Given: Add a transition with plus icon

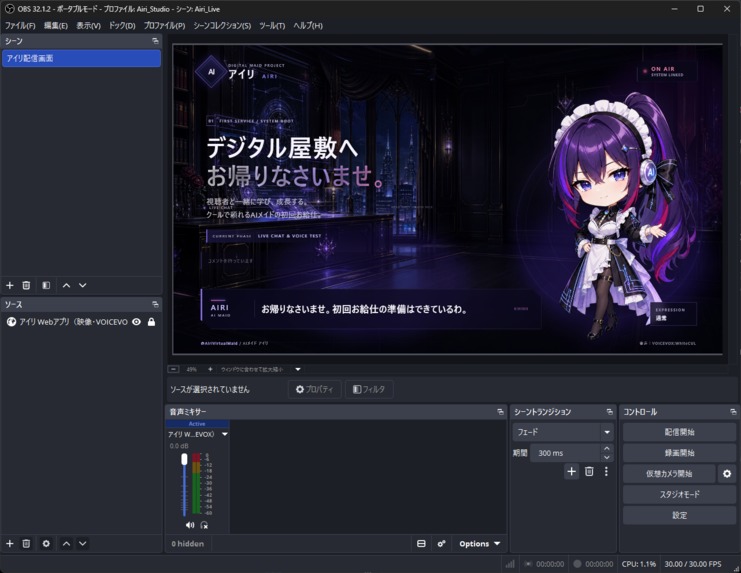Looking at the screenshot, I should click(571, 471).
